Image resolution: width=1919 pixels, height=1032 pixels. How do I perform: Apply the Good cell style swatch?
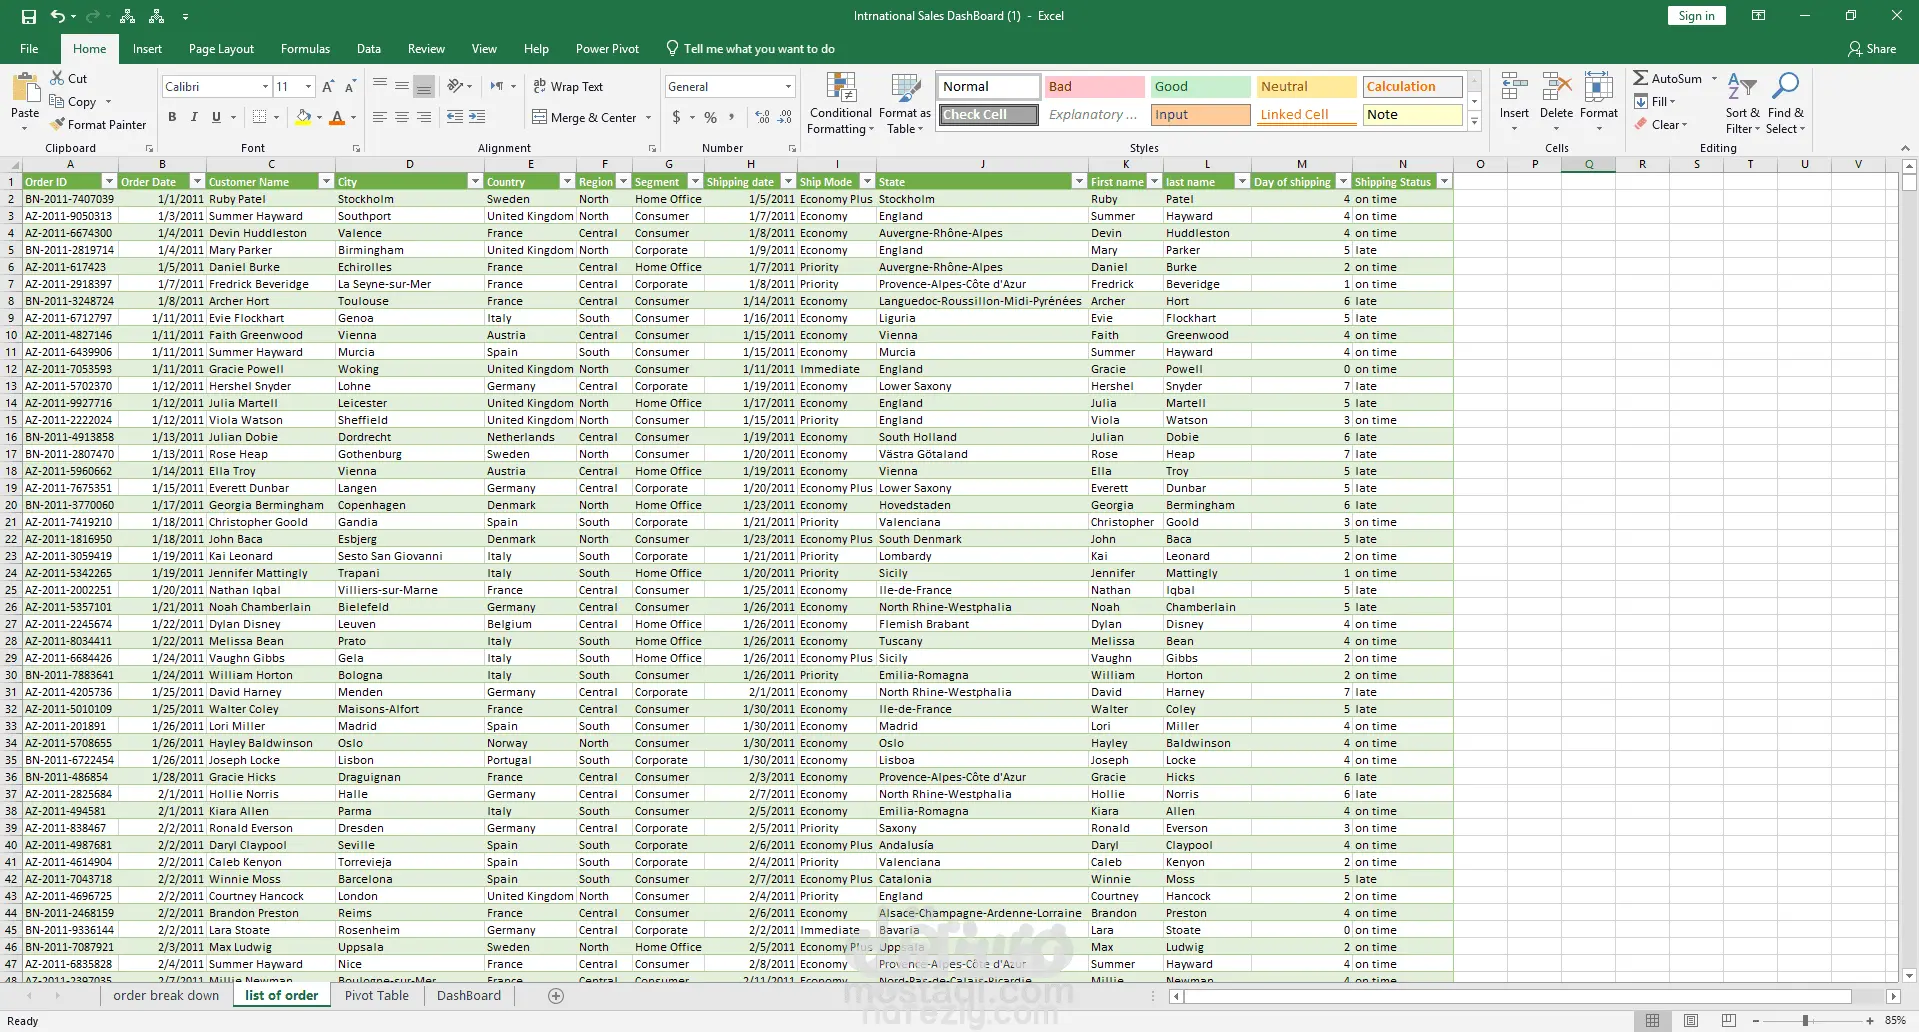1200,87
